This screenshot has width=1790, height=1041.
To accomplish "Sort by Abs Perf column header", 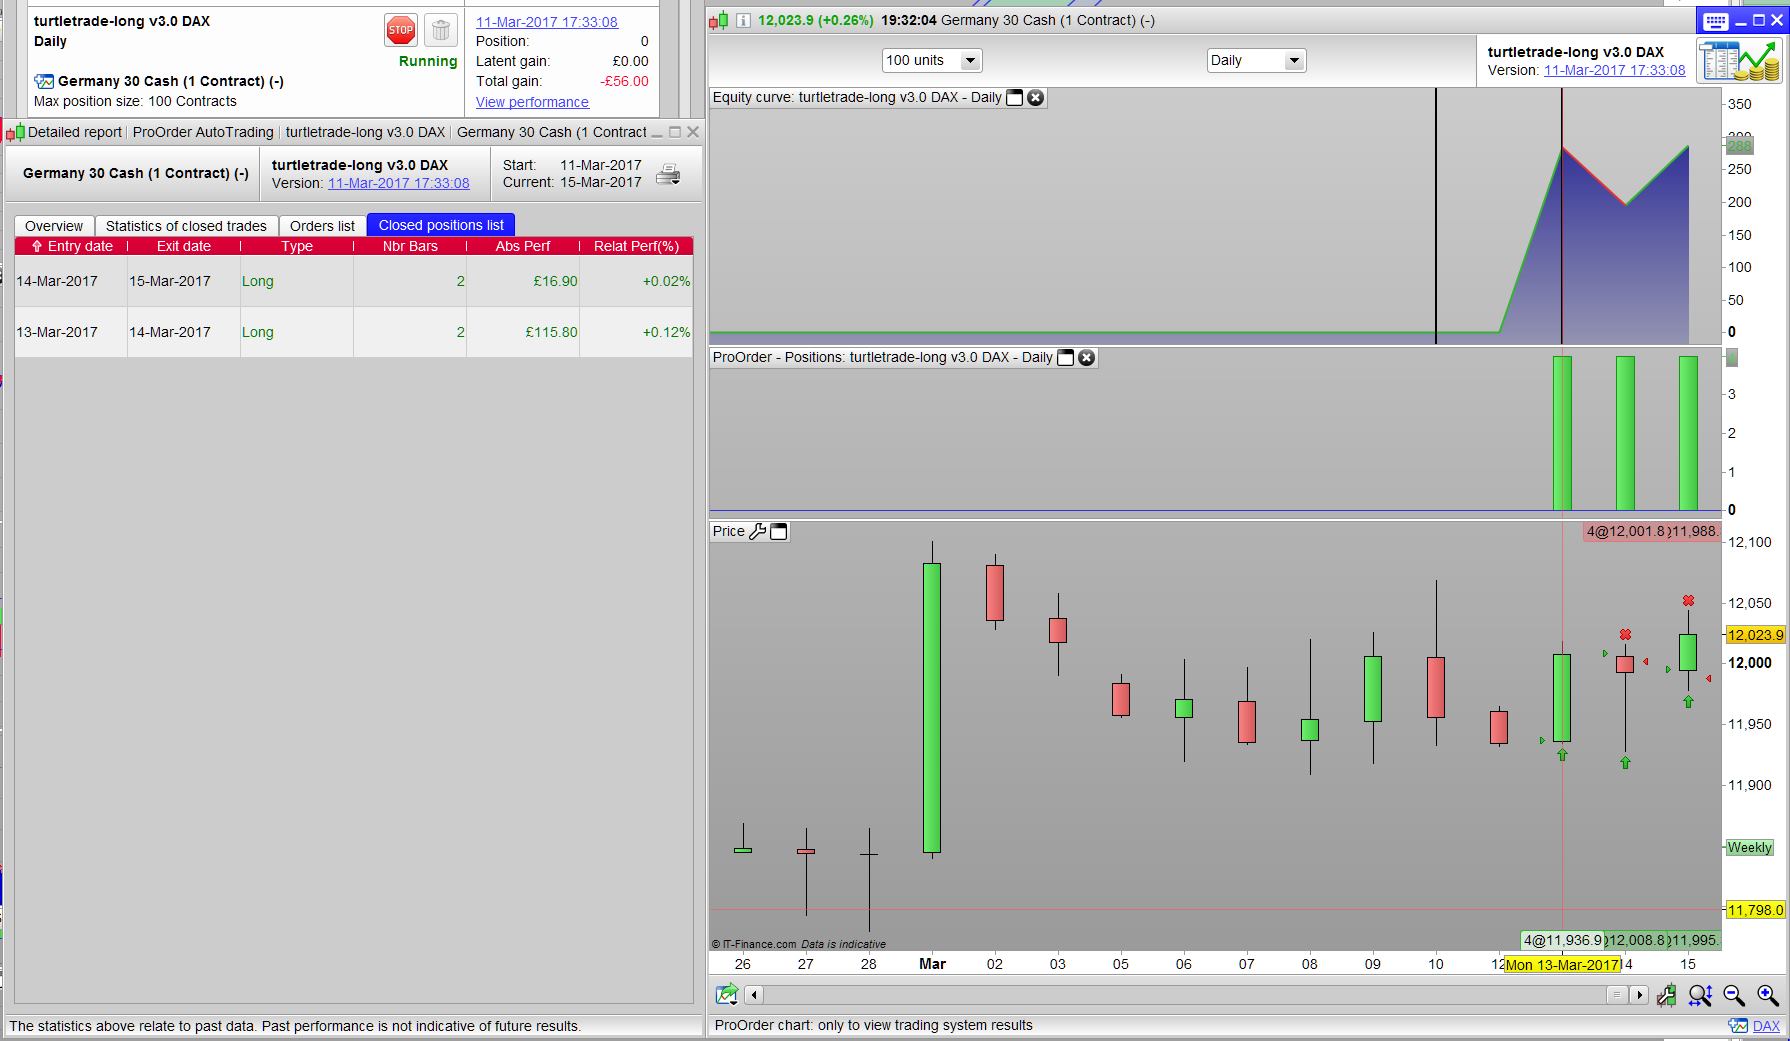I will pos(523,246).
